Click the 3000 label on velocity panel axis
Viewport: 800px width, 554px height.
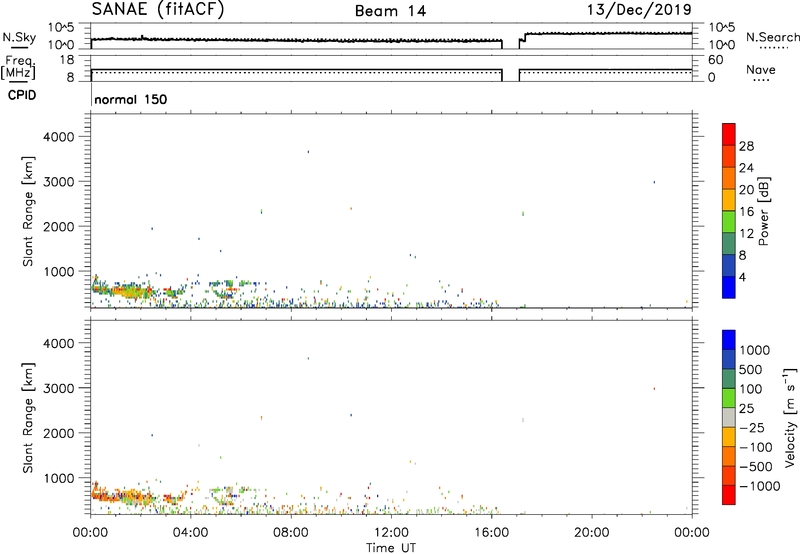click(x=58, y=388)
